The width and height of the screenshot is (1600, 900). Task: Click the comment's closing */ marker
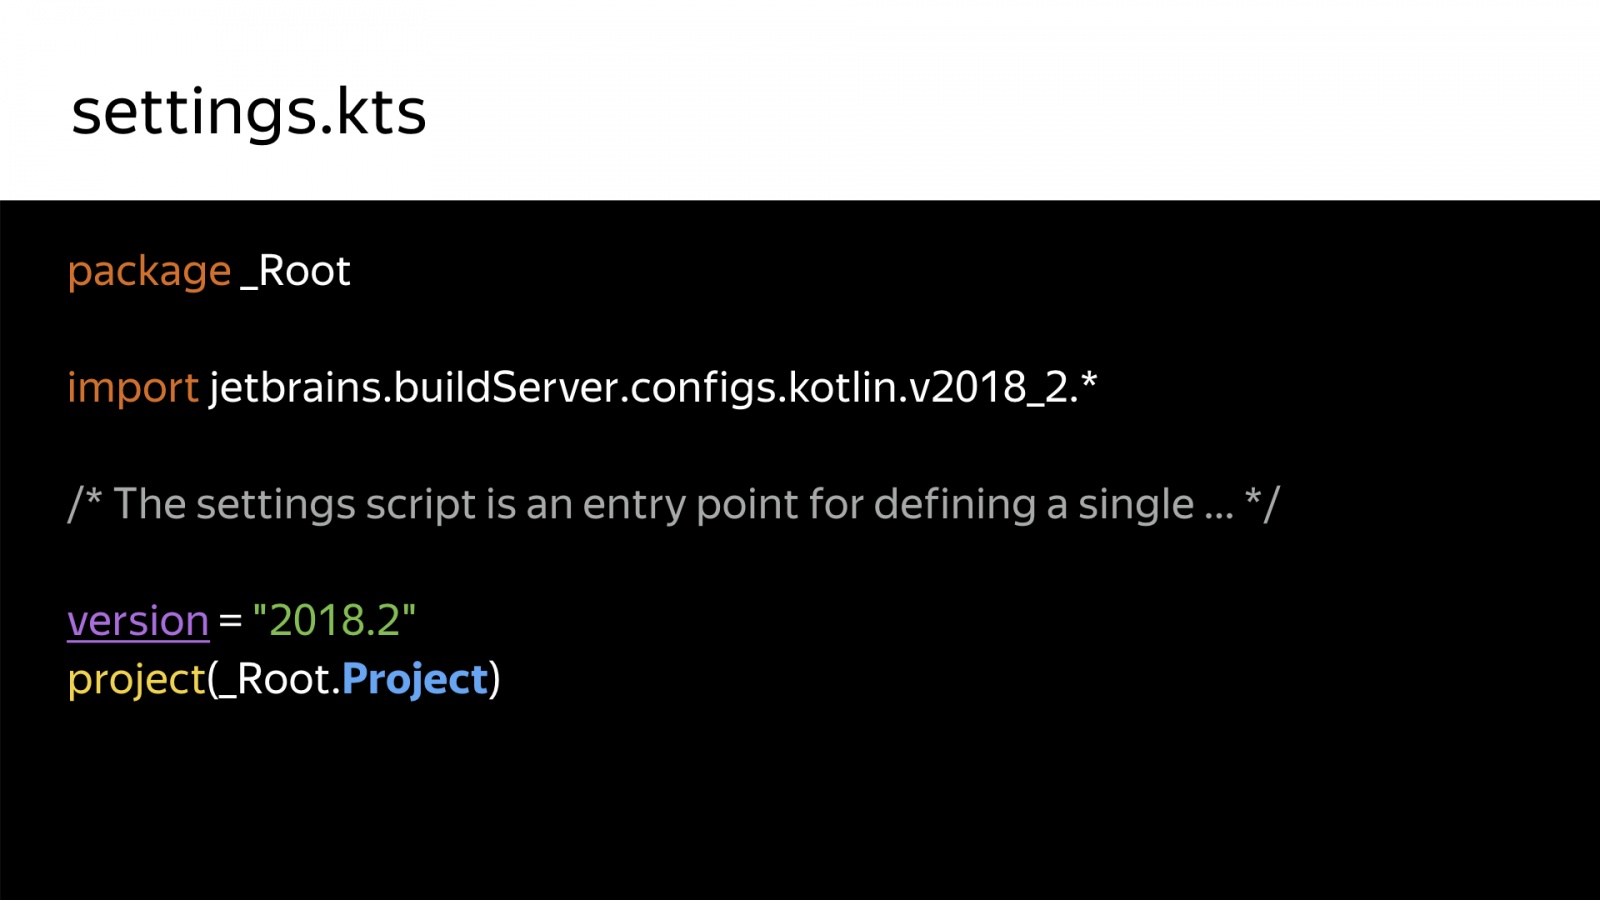coord(1262,504)
